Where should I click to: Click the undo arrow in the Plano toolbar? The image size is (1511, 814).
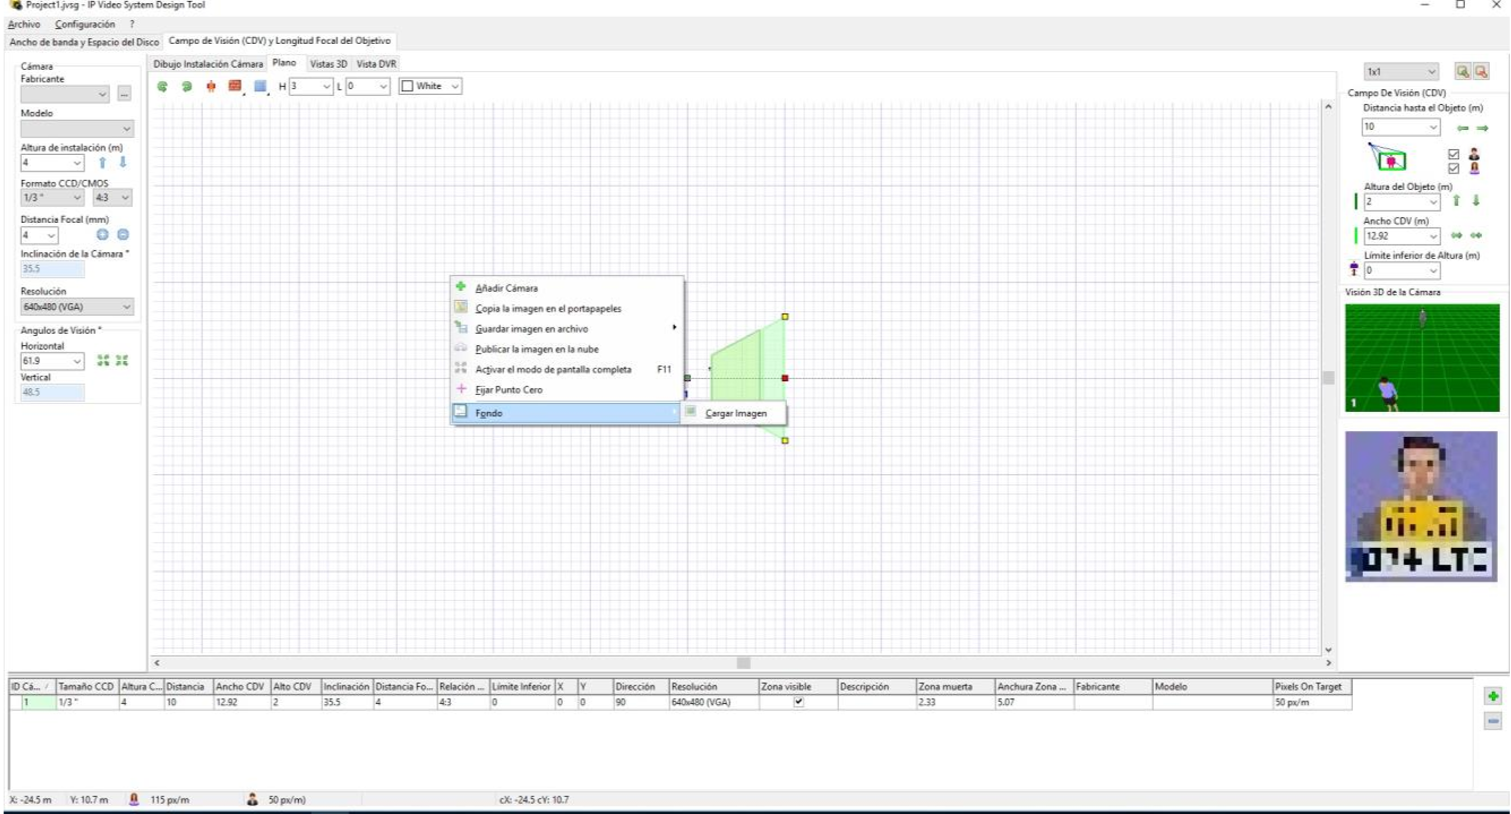163,87
